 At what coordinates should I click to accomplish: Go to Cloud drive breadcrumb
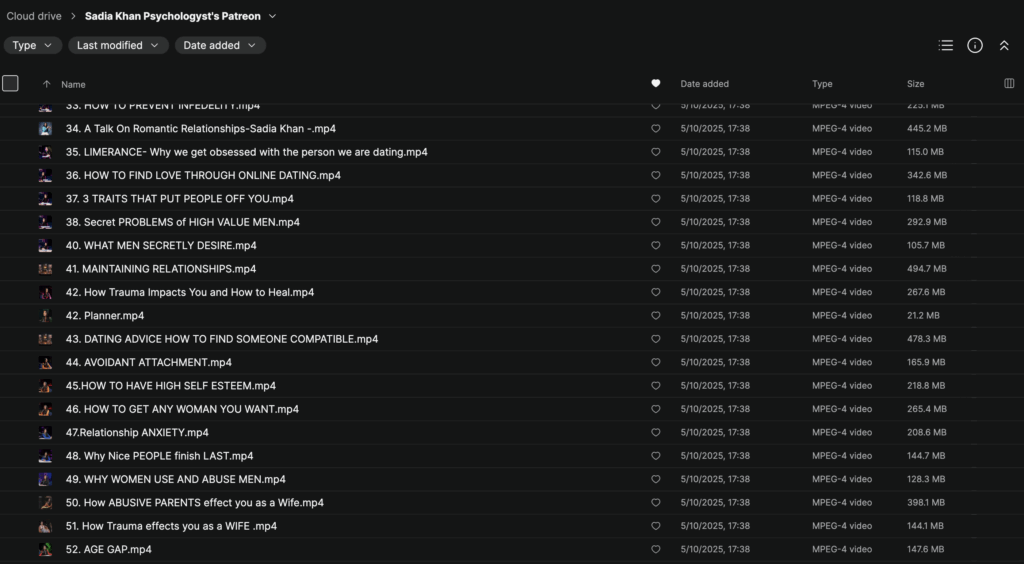[x=34, y=16]
